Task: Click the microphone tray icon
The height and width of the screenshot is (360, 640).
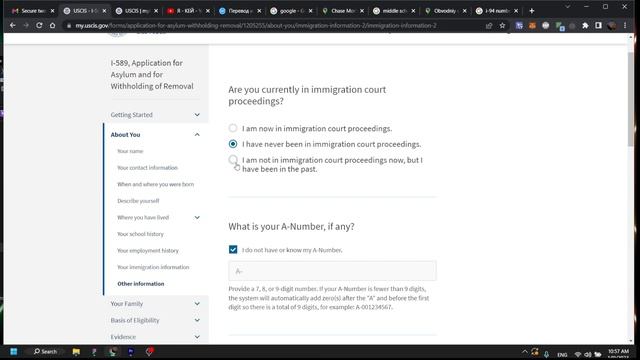Action: click(x=546, y=354)
